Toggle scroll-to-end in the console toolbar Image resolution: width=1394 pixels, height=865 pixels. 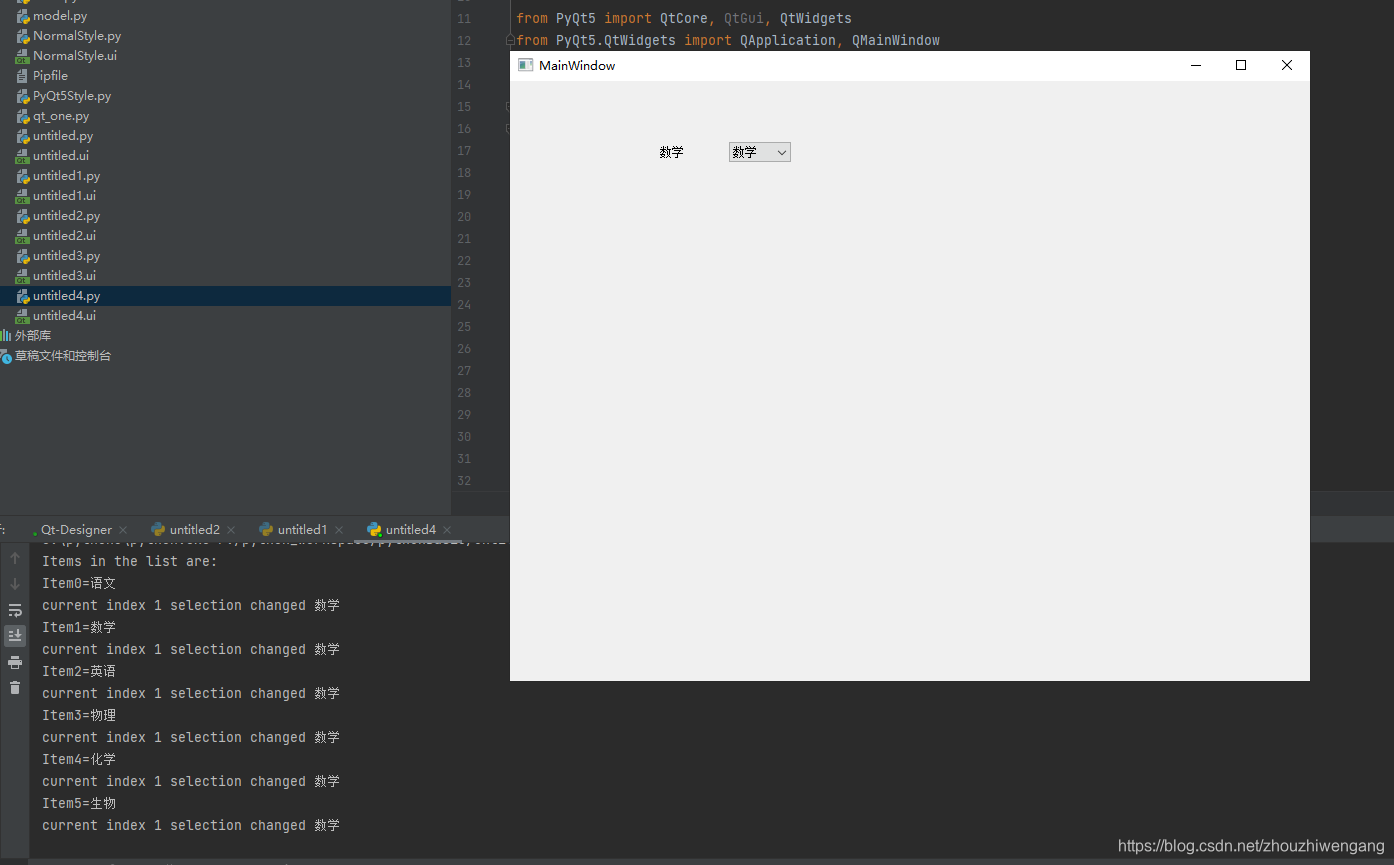15,635
